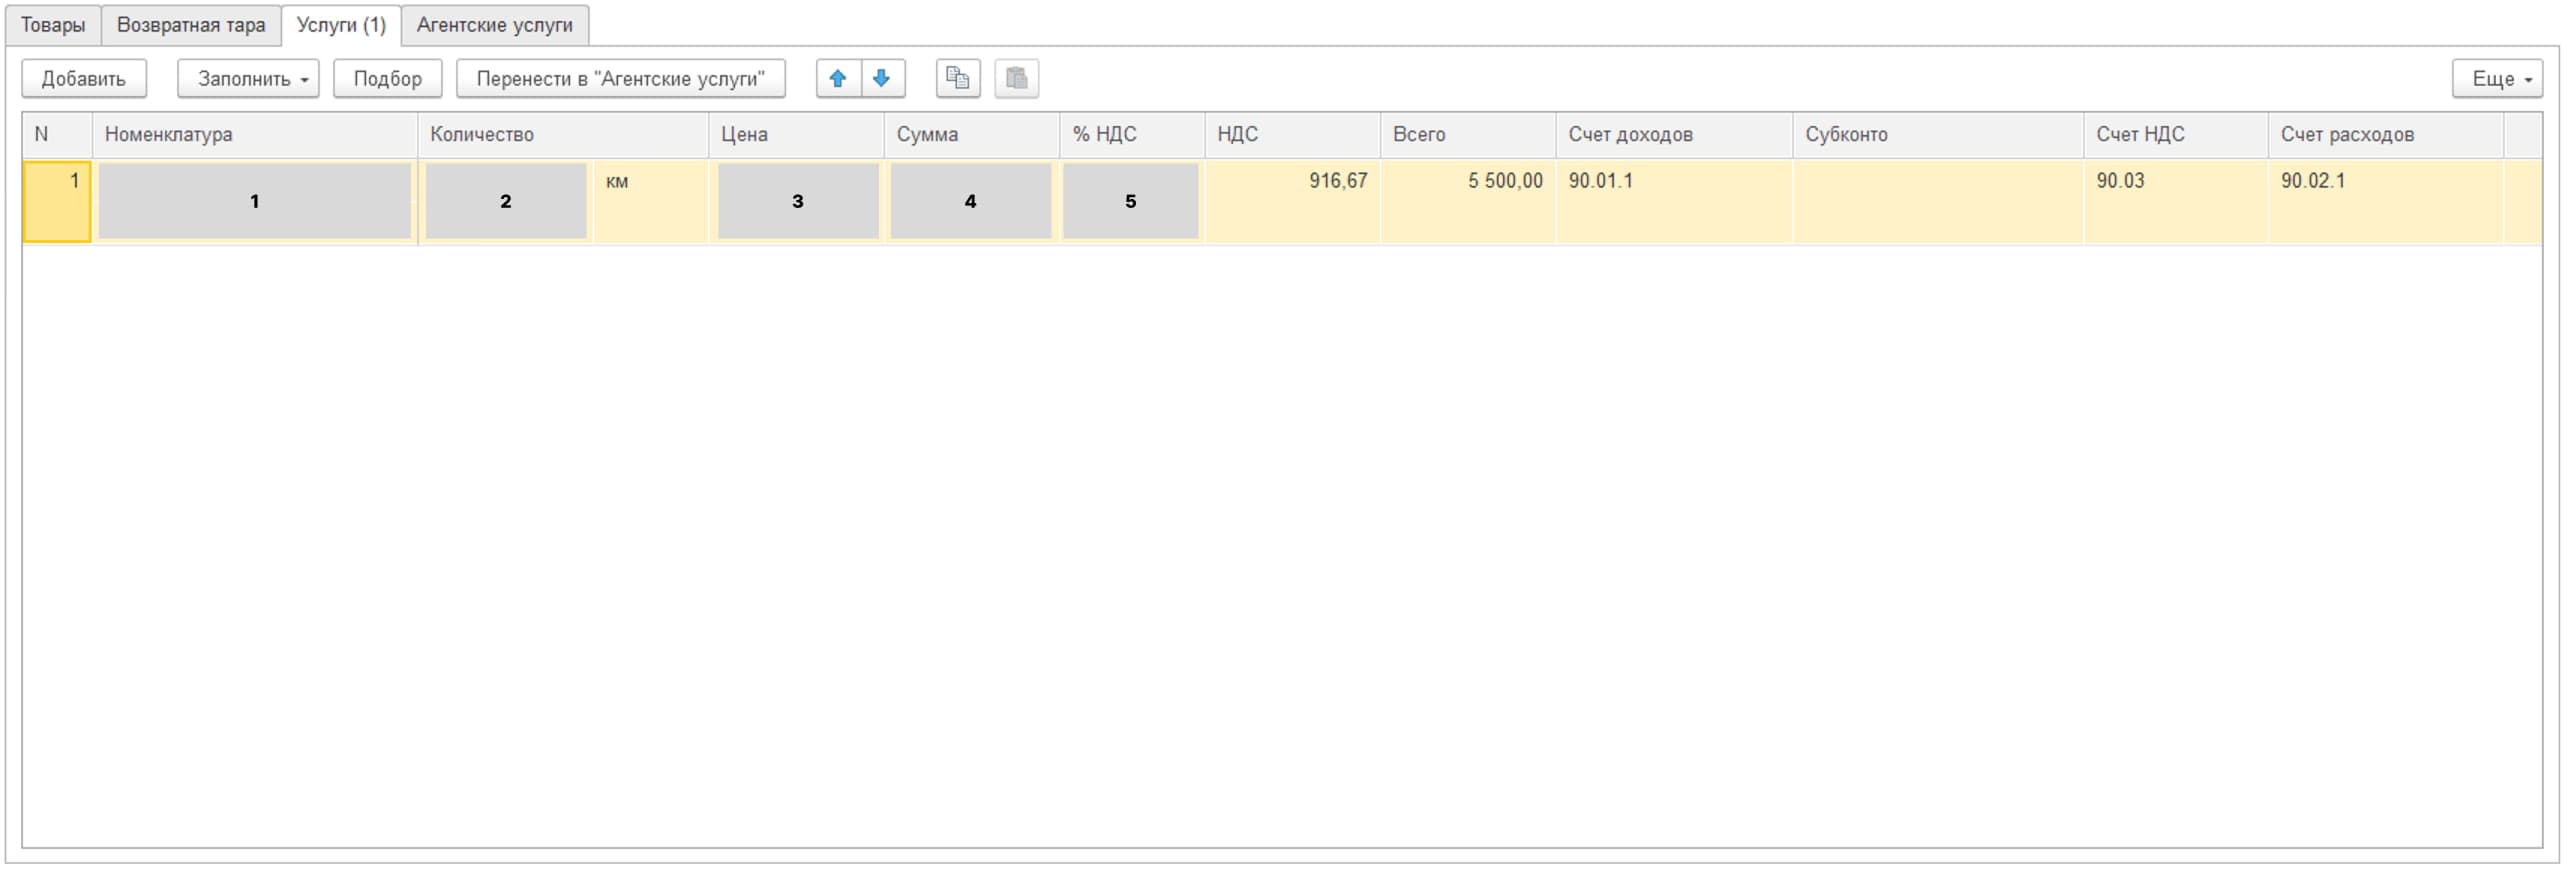Click the move row up arrow icon

(x=838, y=78)
